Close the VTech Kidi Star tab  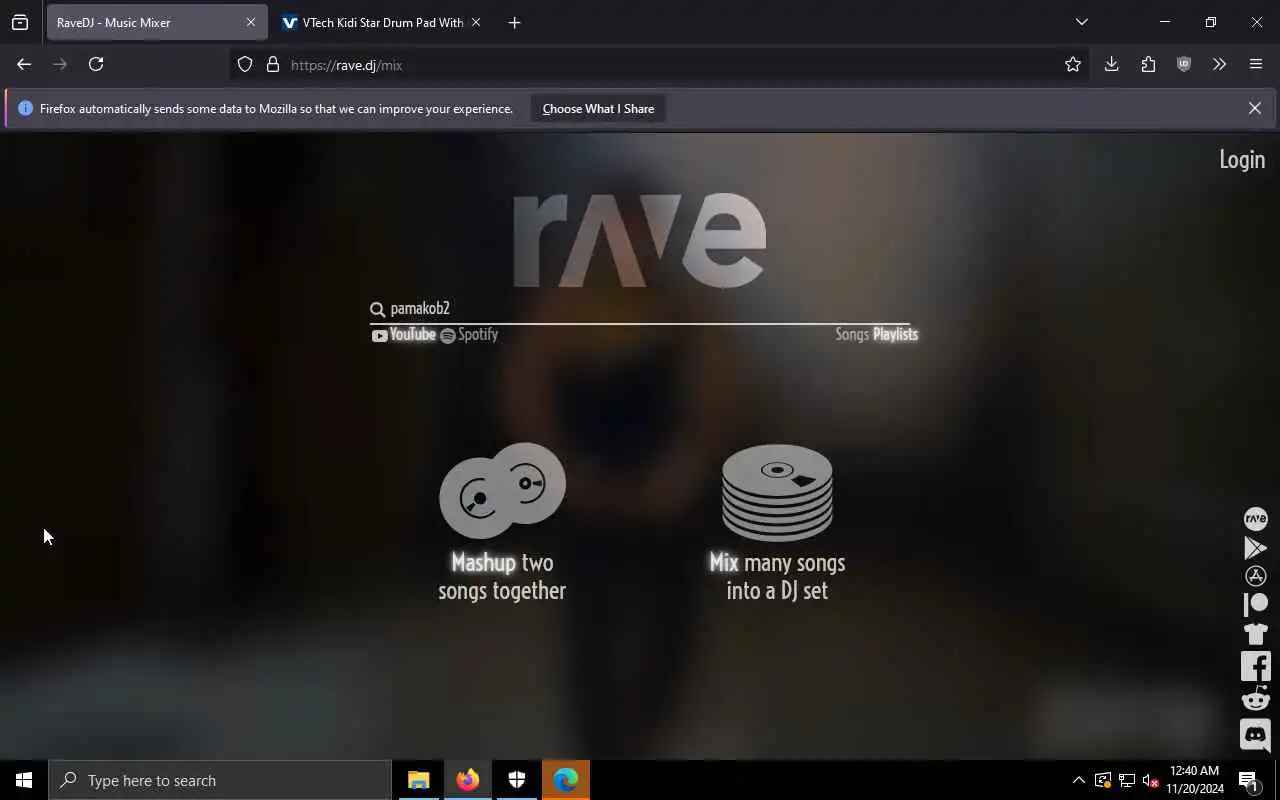point(476,22)
